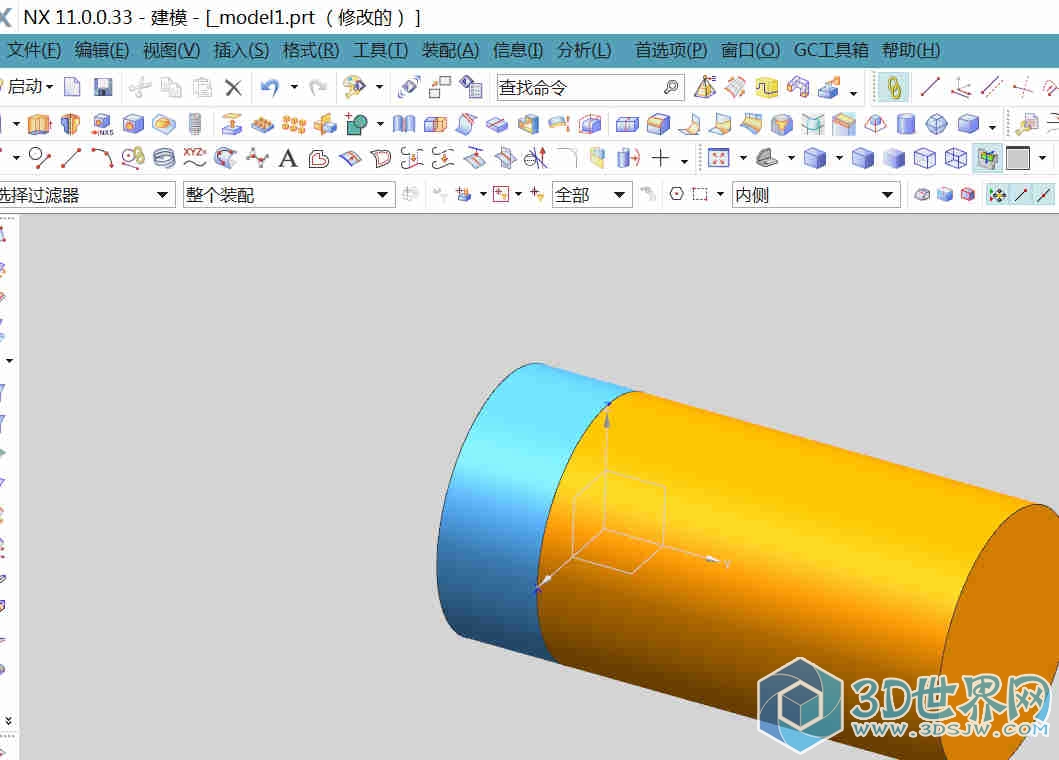Image resolution: width=1059 pixels, height=760 pixels.
Task: Undo the last action with the blue arrow
Action: click(x=270, y=87)
